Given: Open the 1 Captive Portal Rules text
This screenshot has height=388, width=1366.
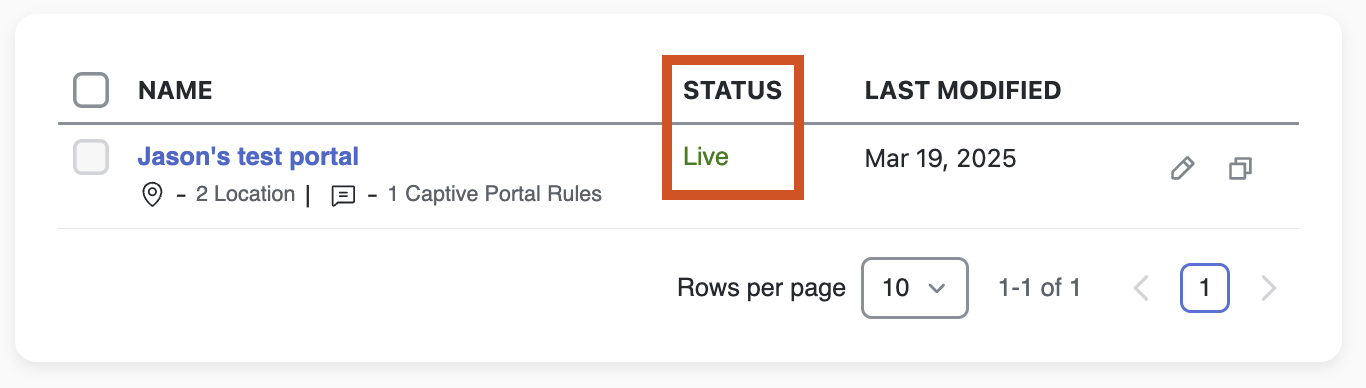Looking at the screenshot, I should [x=495, y=194].
